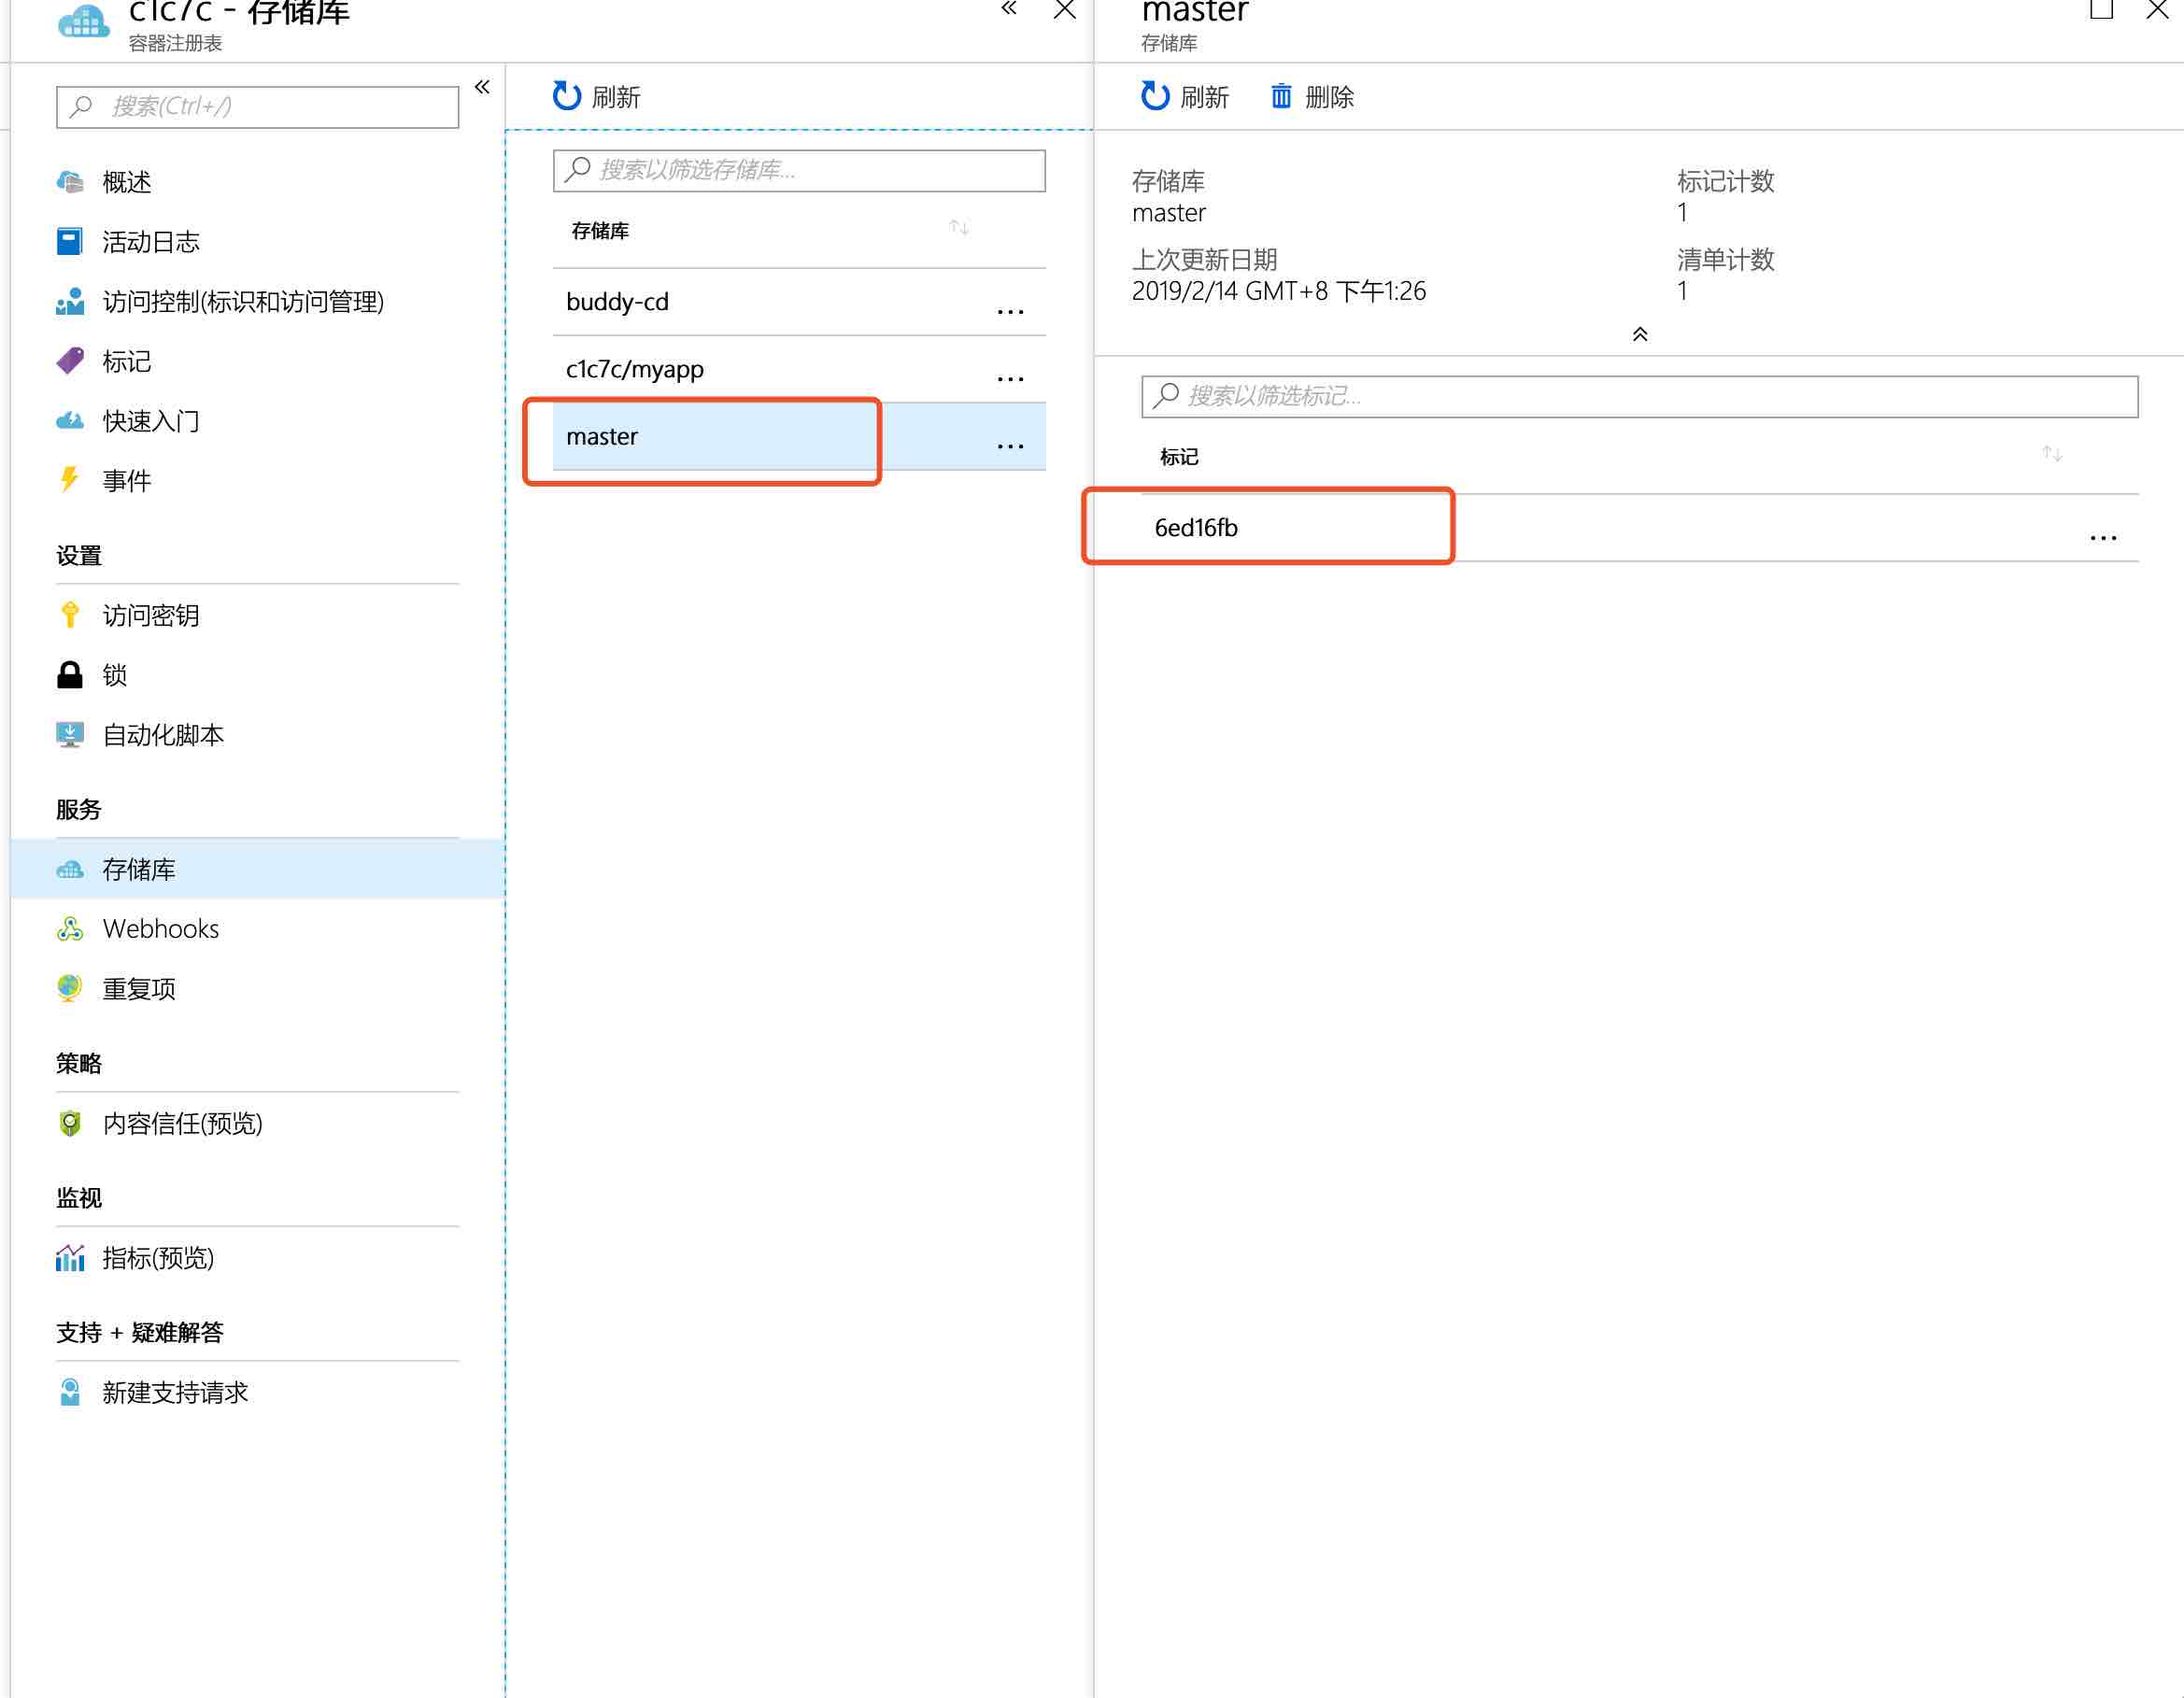
Task: Collapse the left sidebar menu chevron
Action: click(x=482, y=87)
